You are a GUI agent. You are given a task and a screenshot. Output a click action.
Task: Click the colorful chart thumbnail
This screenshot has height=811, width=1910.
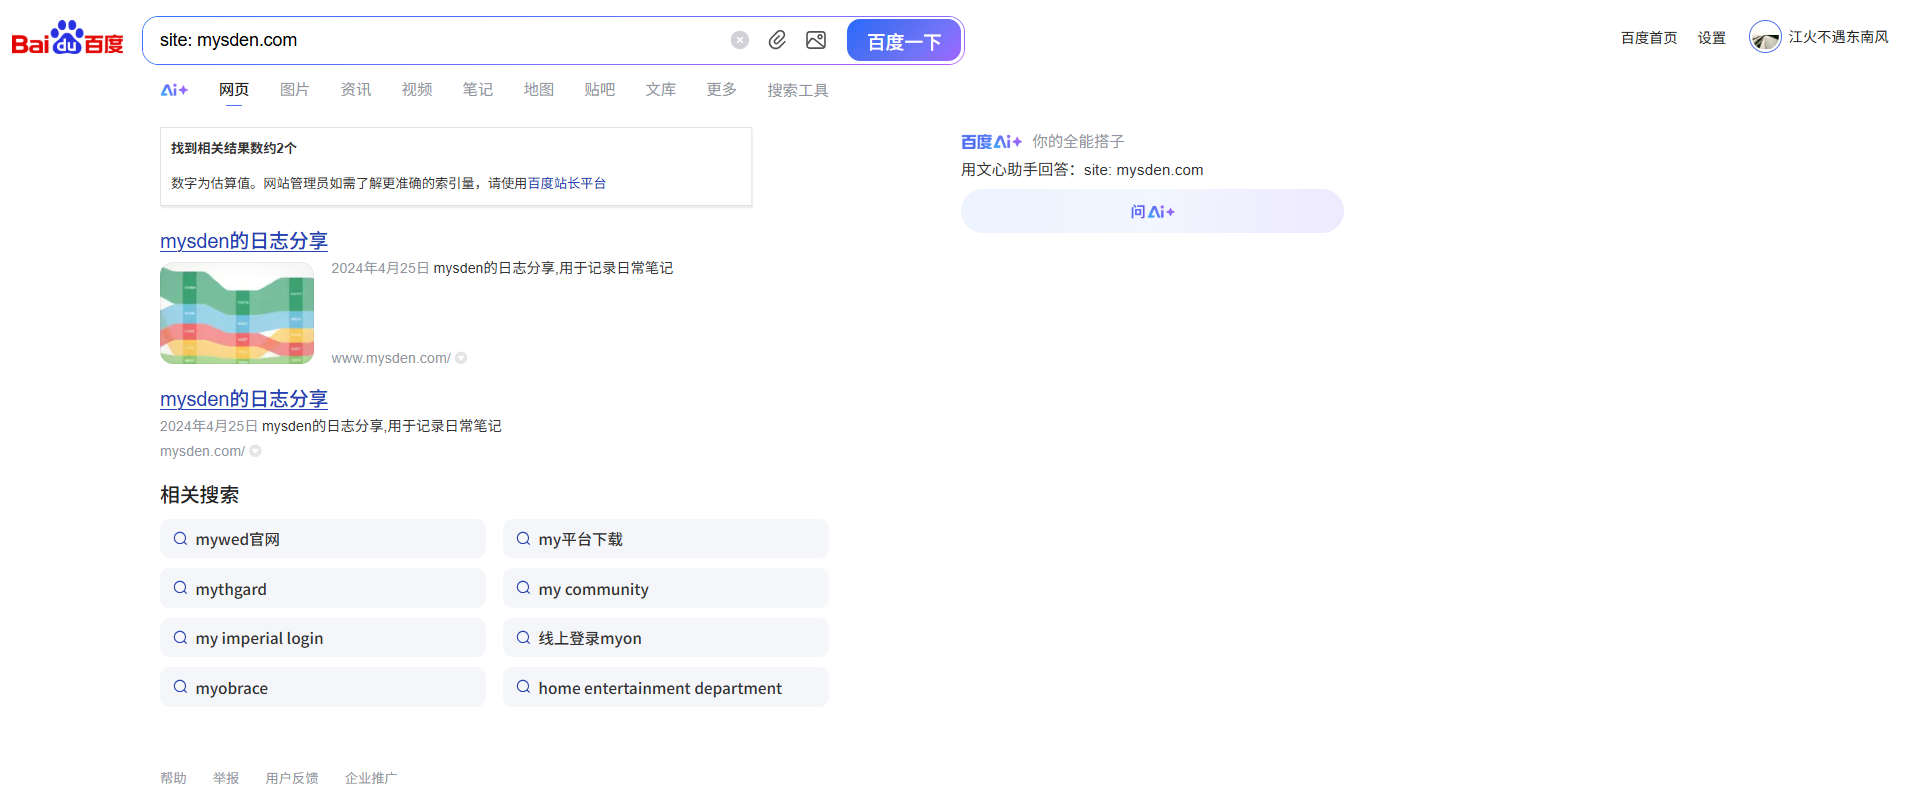237,313
